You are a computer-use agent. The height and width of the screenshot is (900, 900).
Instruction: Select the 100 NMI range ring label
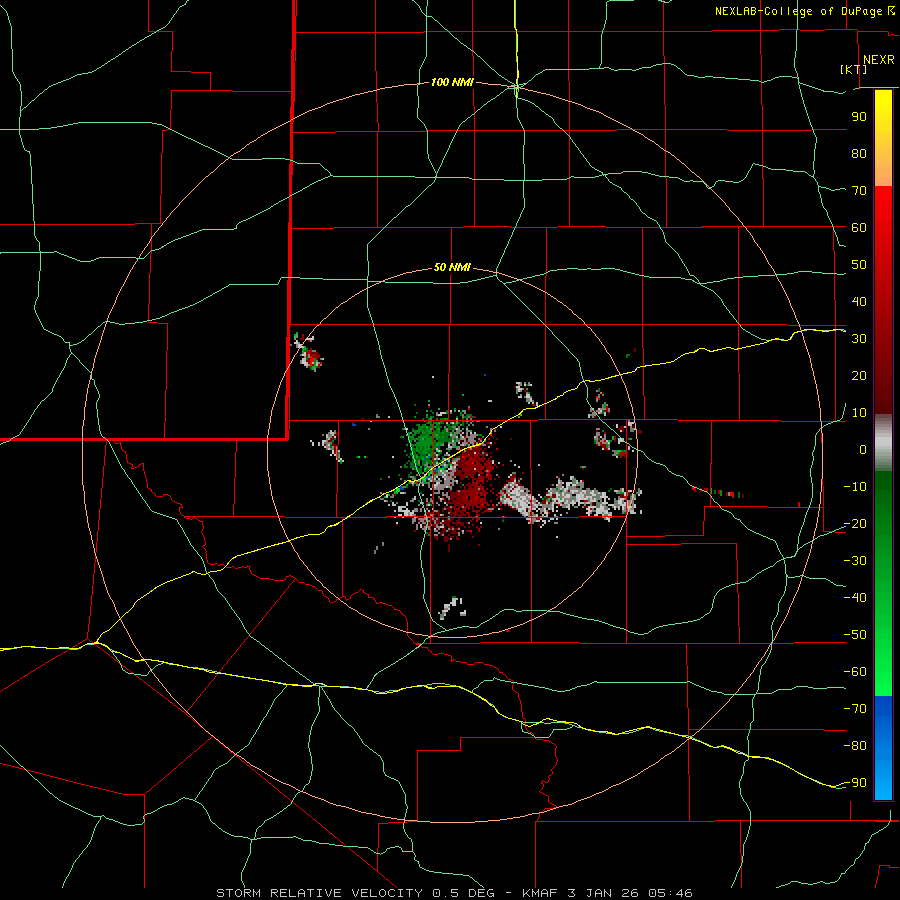(452, 83)
